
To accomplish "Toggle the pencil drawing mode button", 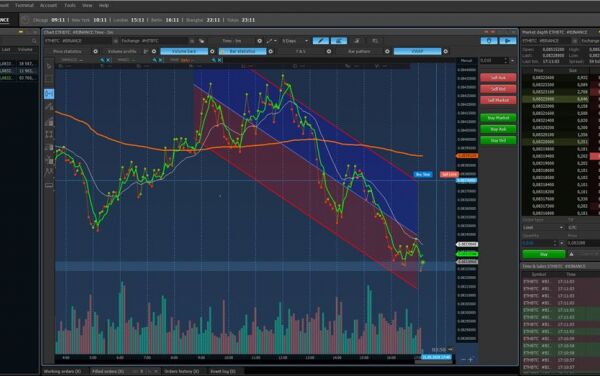I will point(321,41).
